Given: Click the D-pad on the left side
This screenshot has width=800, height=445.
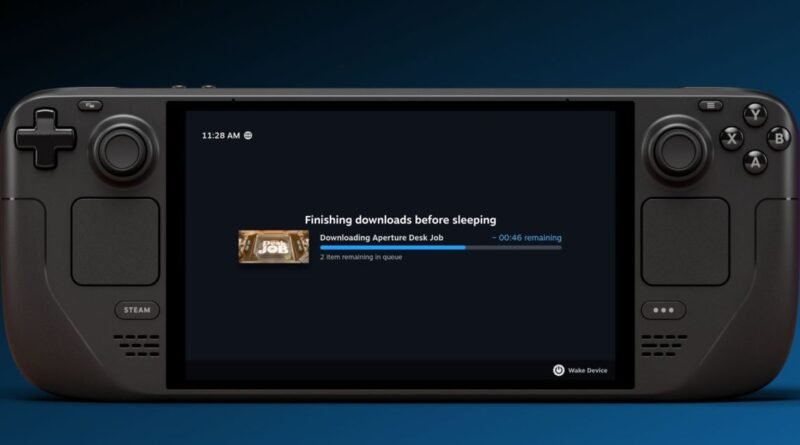Looking at the screenshot, I should coord(45,138).
